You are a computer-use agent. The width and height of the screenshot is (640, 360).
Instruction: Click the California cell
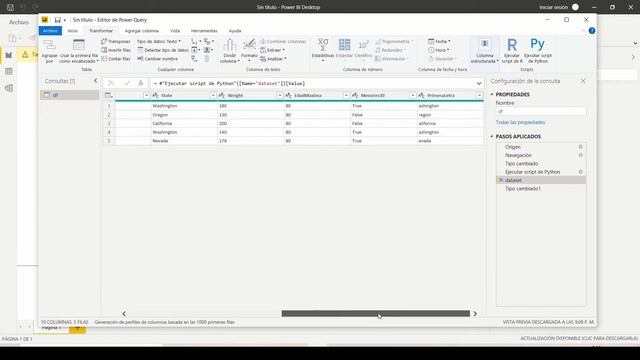[x=184, y=123]
